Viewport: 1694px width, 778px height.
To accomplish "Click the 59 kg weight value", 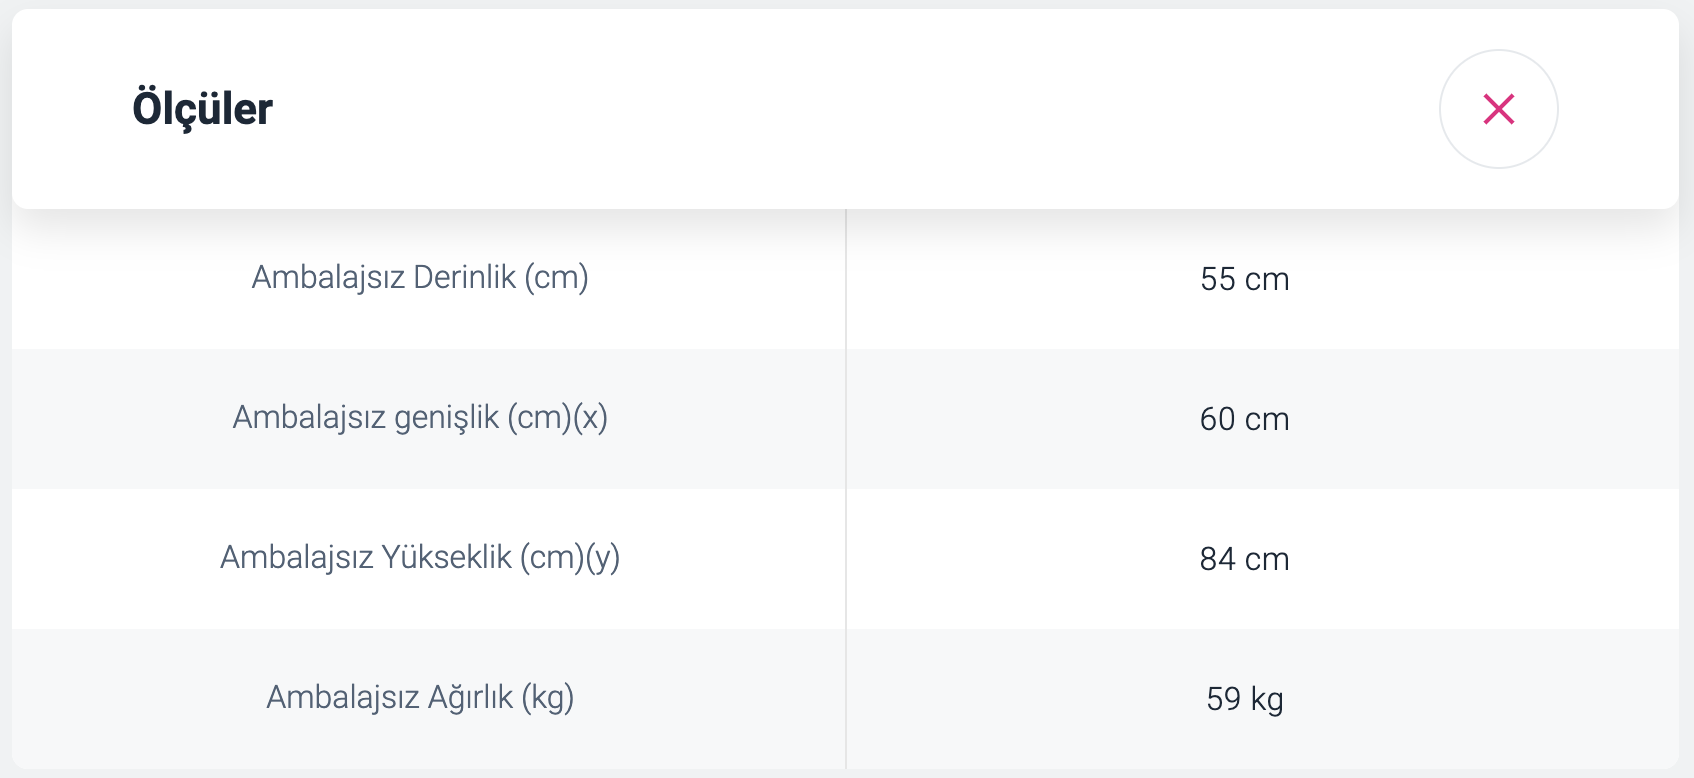I will coord(1244,699).
